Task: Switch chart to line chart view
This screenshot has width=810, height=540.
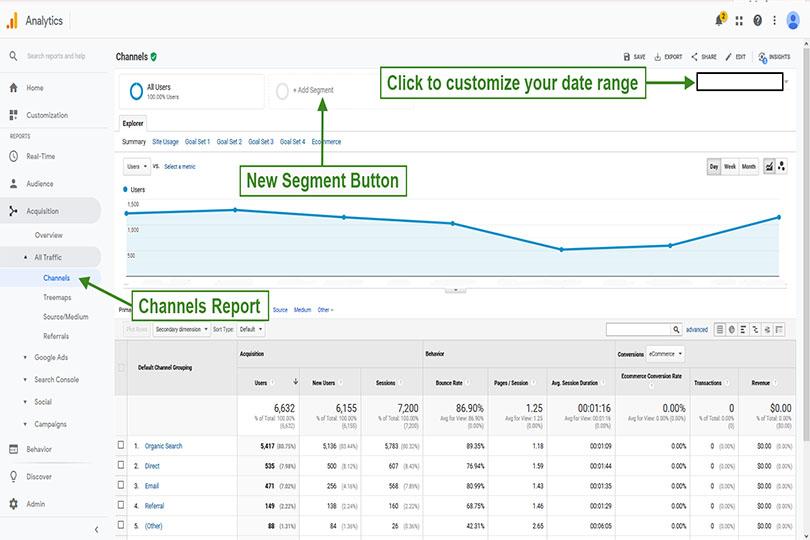Action: [769, 166]
